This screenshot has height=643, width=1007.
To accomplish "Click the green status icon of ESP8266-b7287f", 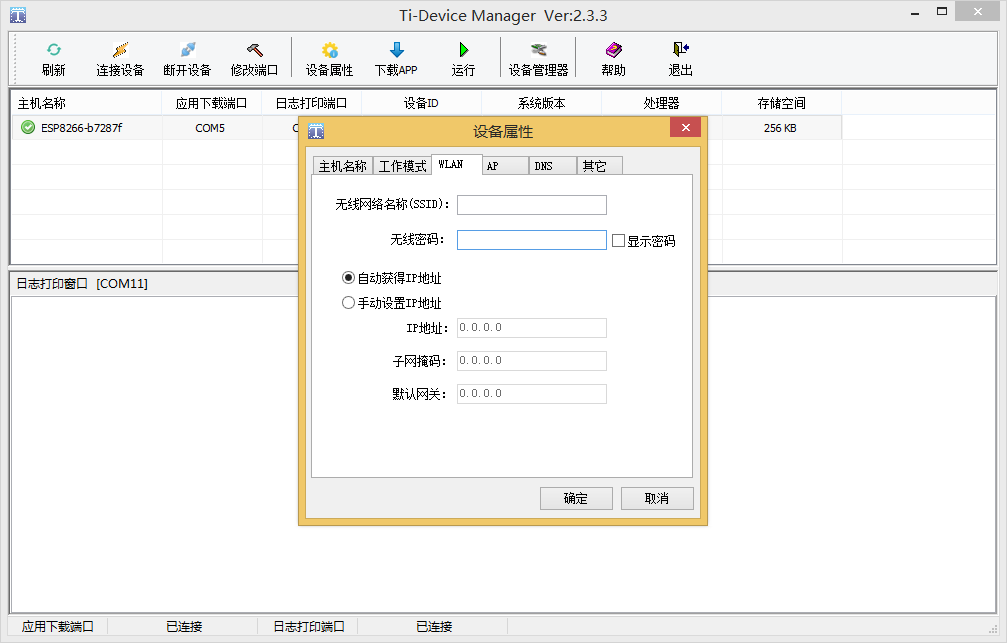I will point(28,127).
